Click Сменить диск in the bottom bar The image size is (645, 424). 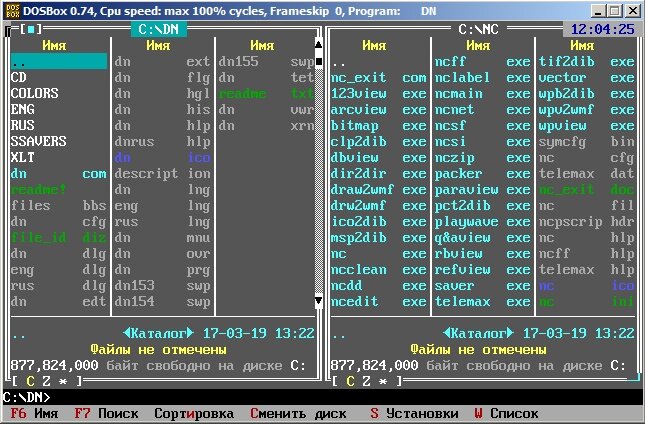pyautogui.click(x=298, y=413)
